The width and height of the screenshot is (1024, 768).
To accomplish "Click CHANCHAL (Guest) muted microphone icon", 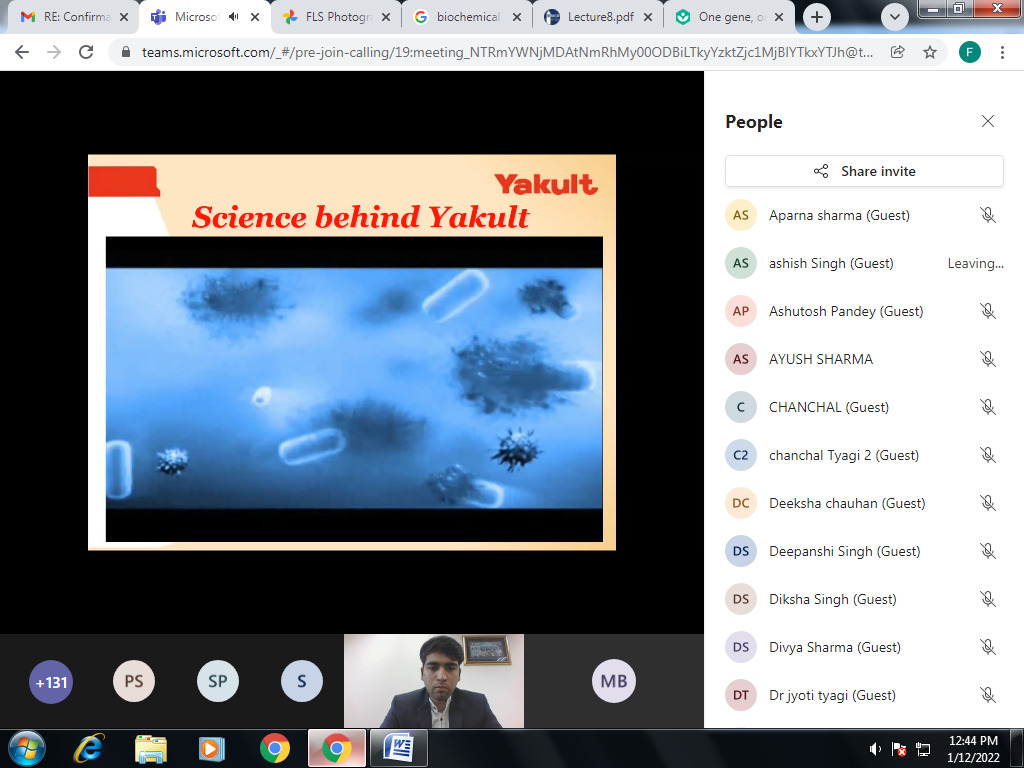I will pos(987,407).
